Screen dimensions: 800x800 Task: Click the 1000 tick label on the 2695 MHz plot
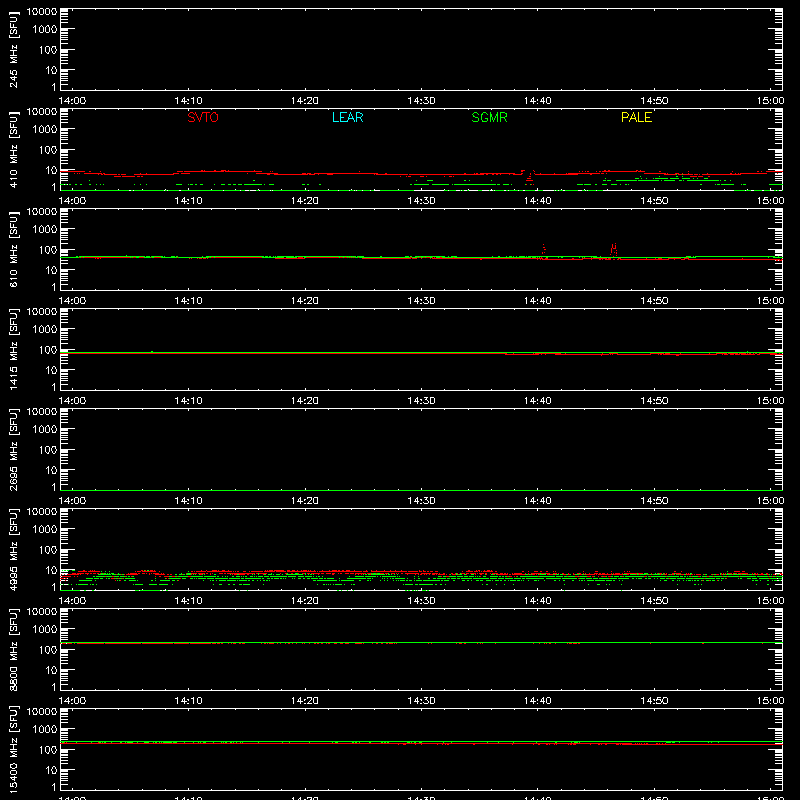(45, 430)
